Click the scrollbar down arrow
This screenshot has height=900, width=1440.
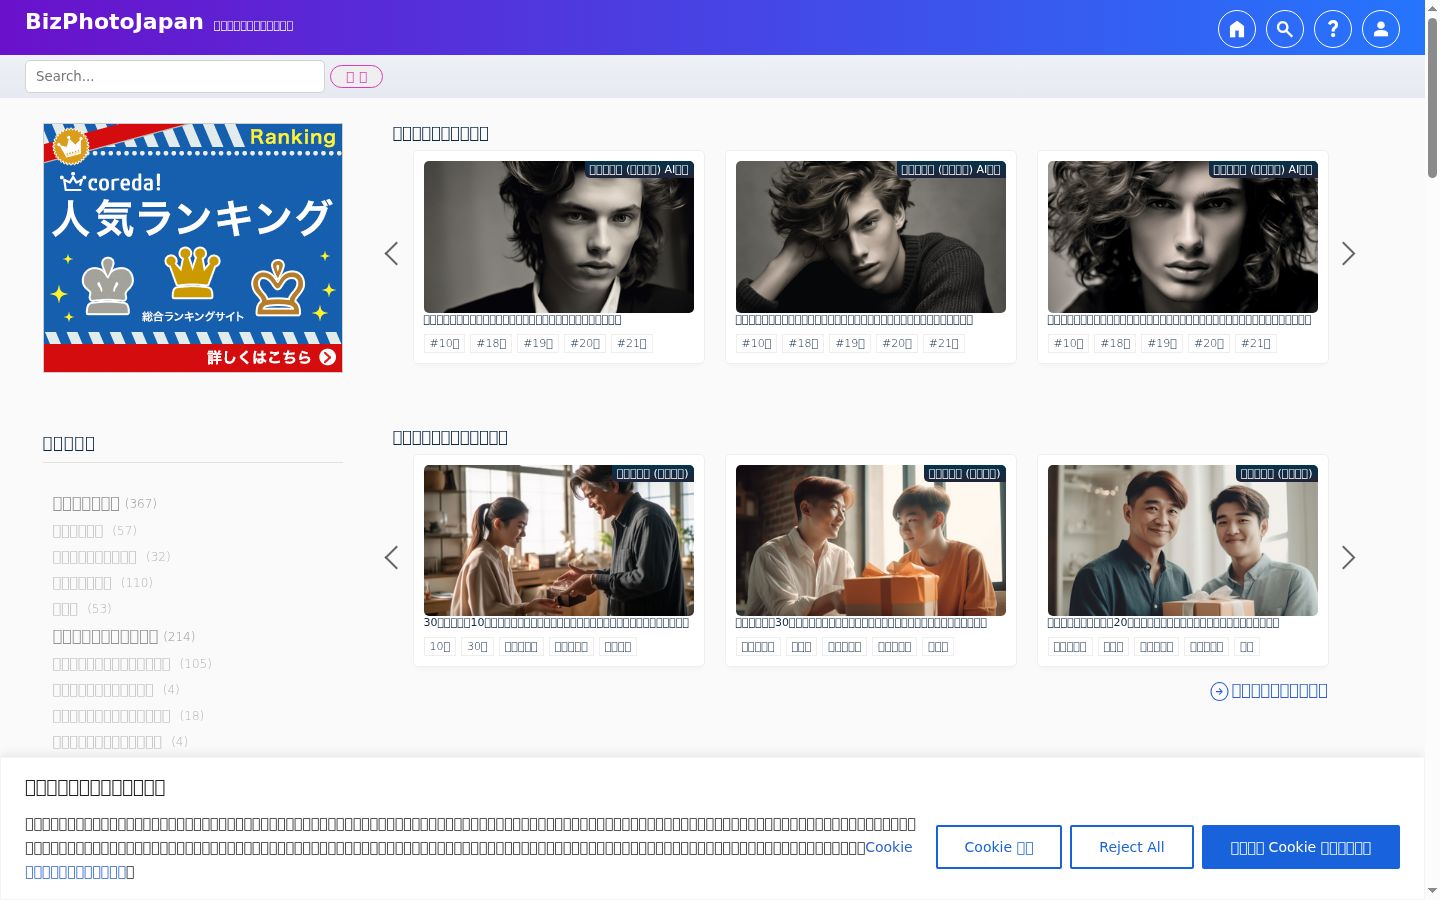pos(1432,890)
